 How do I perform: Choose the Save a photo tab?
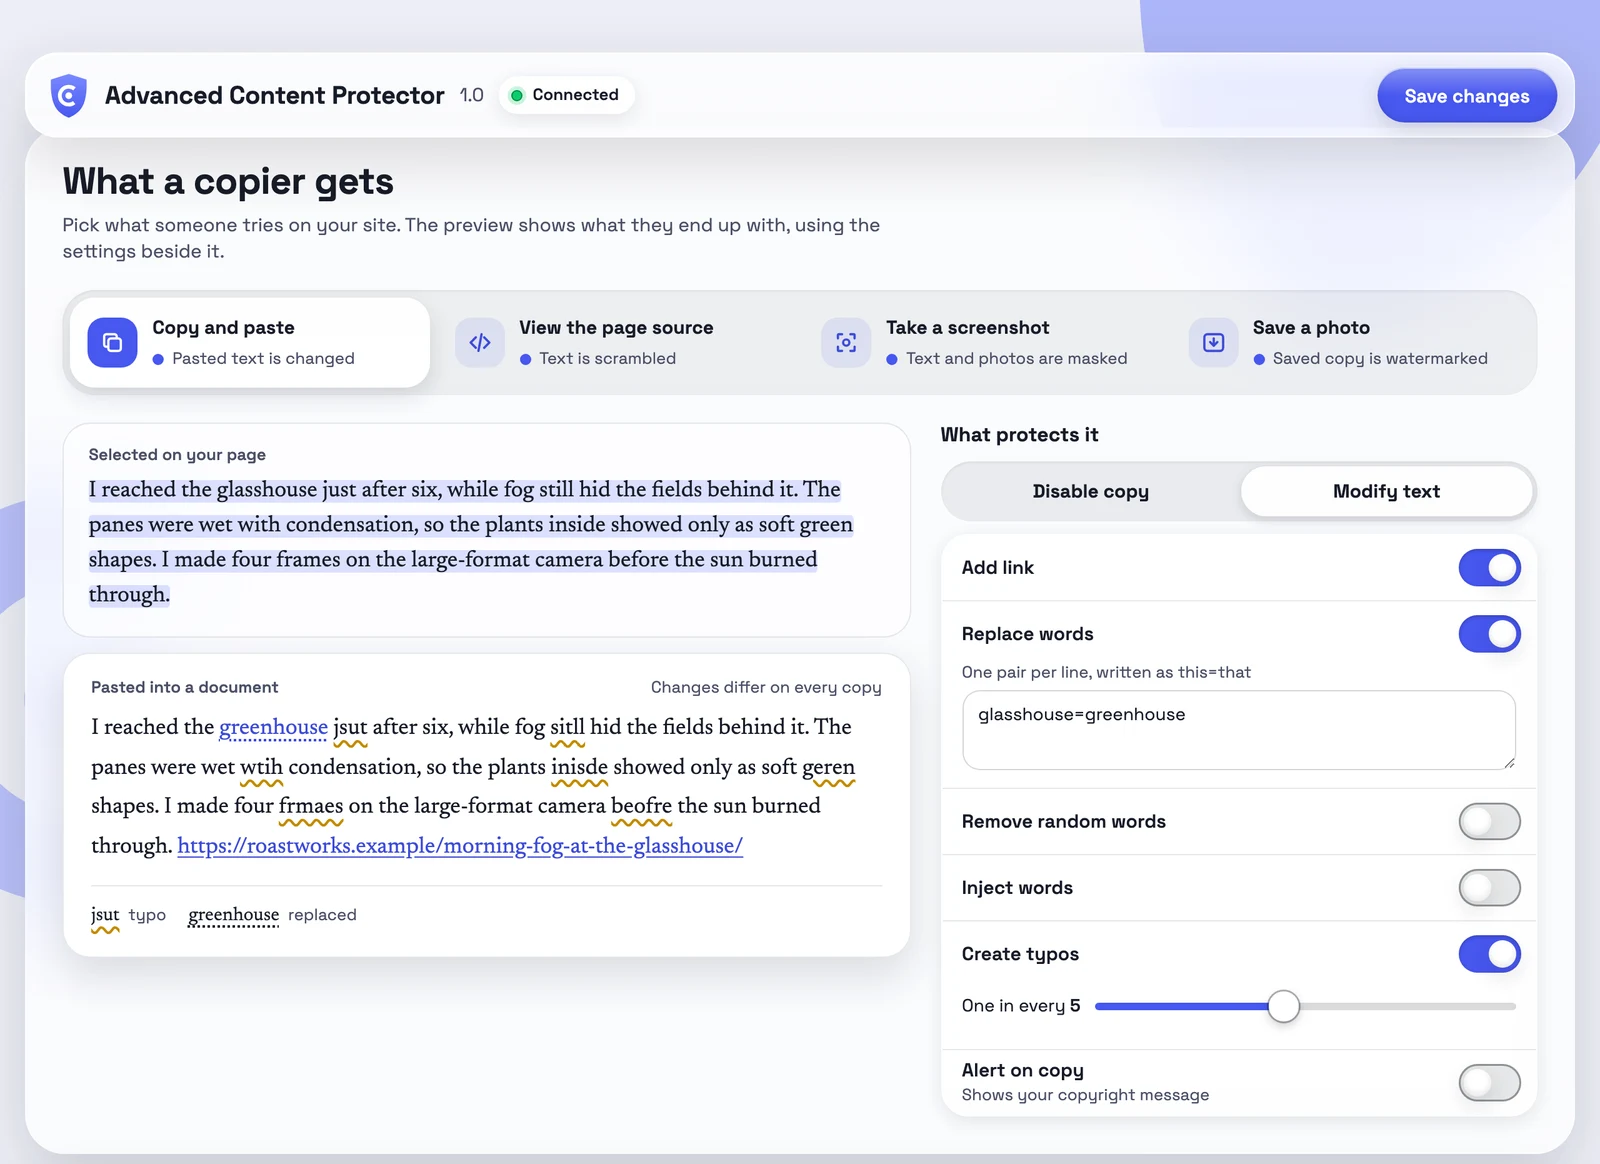(x=1350, y=343)
